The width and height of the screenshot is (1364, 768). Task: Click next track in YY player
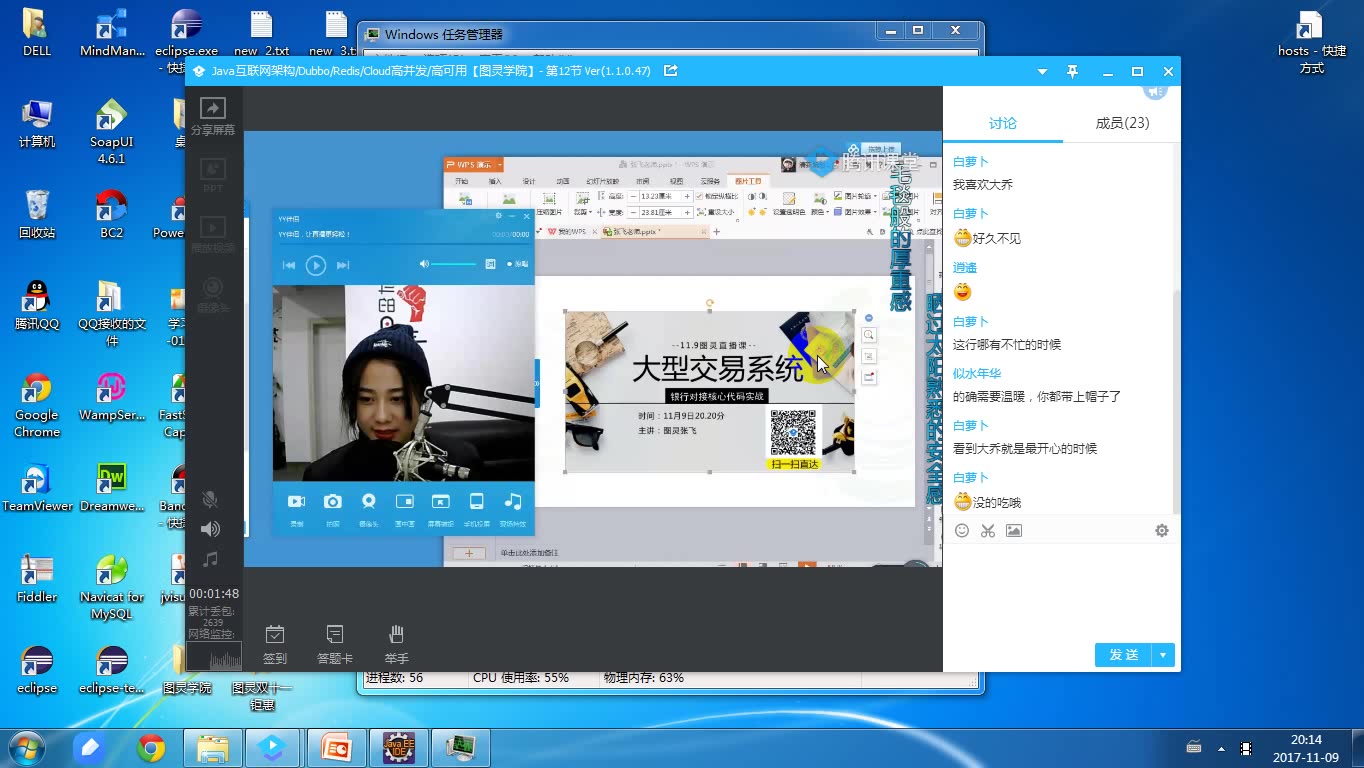(x=342, y=265)
